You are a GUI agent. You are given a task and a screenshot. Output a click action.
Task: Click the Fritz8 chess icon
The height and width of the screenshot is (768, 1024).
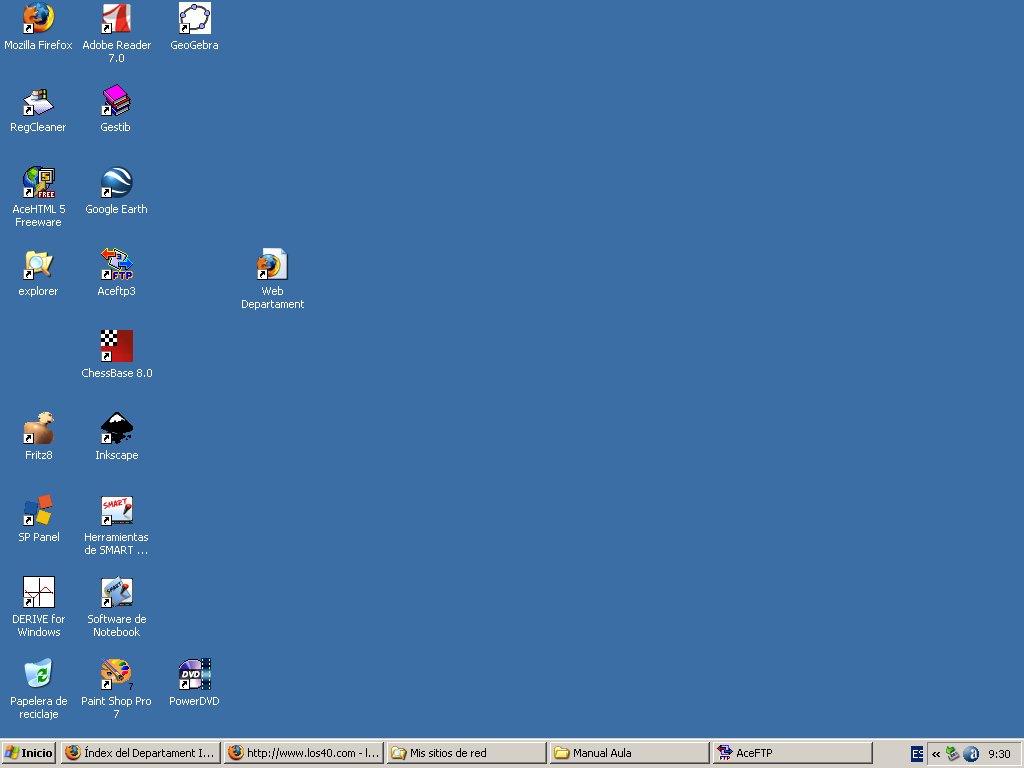pyautogui.click(x=38, y=429)
